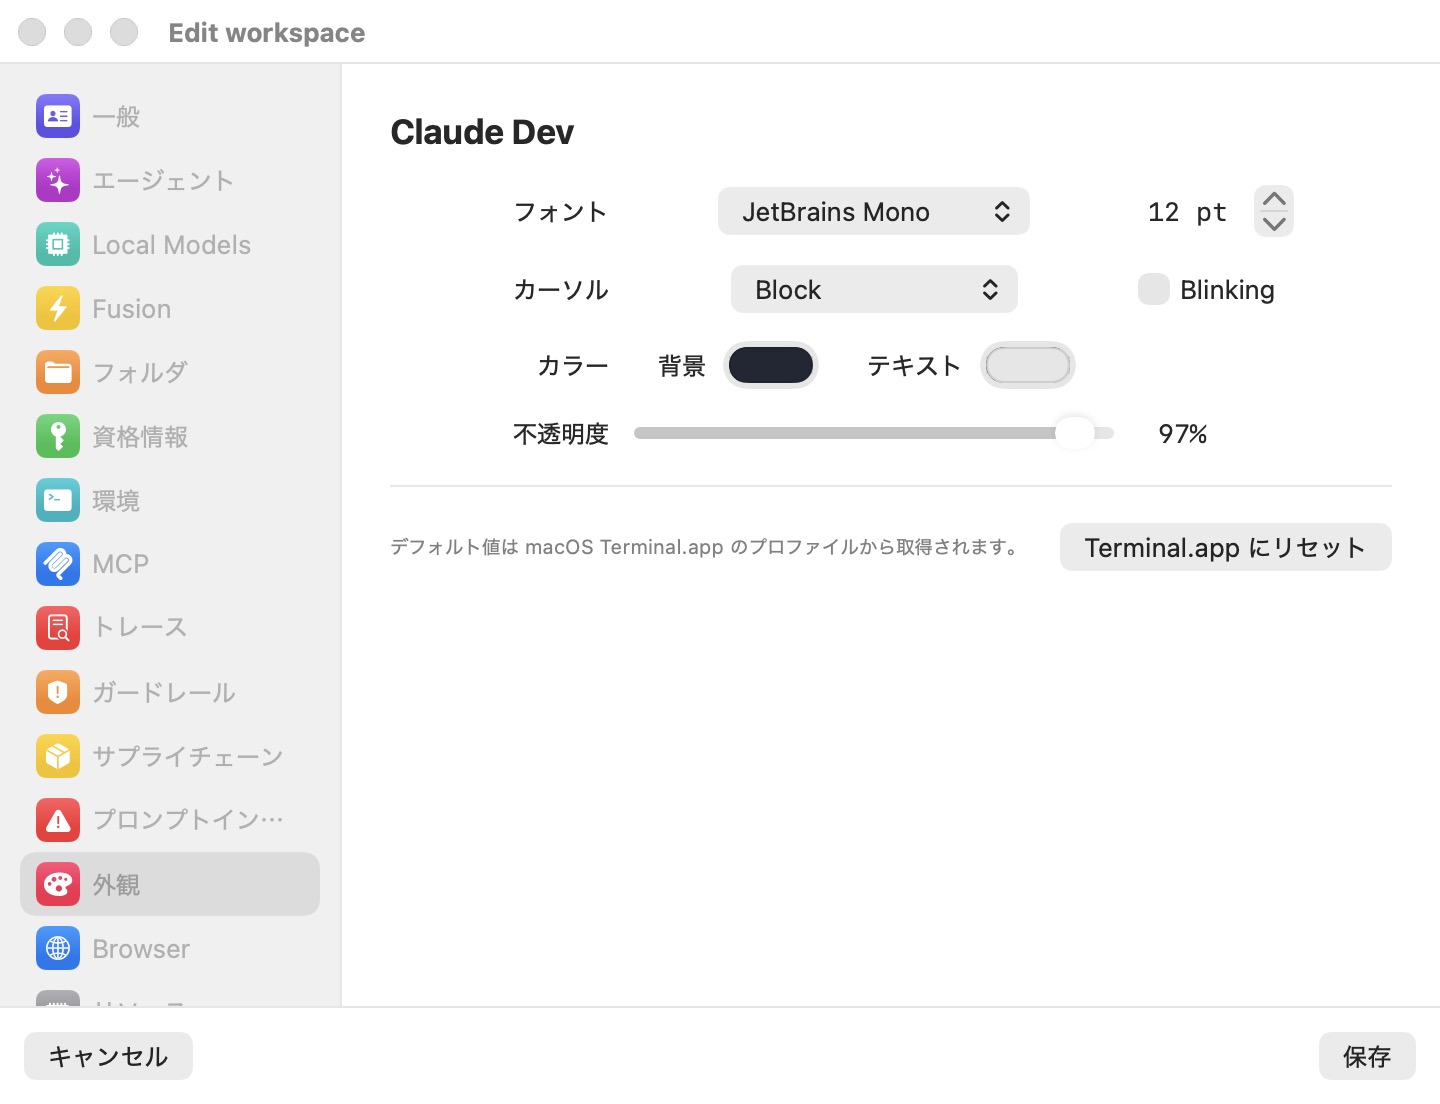
Task: Open the トレース sidebar label
Action: tap(140, 628)
